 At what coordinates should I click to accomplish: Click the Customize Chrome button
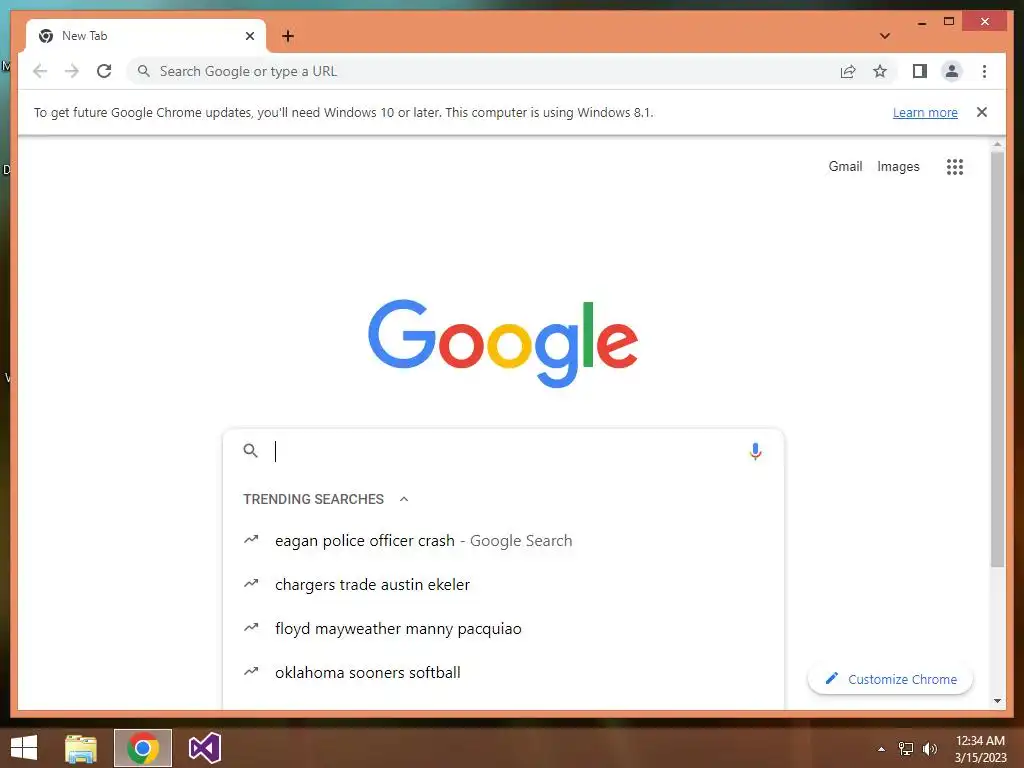890,679
